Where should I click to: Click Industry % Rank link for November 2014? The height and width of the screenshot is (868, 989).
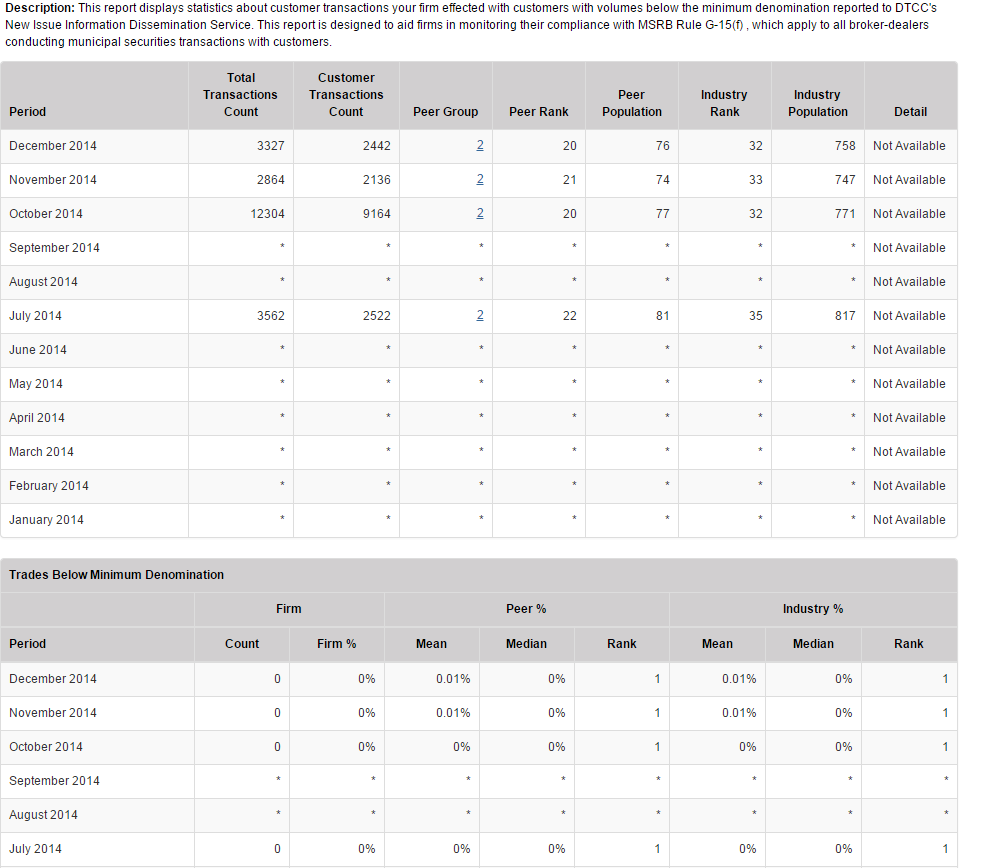coord(945,713)
